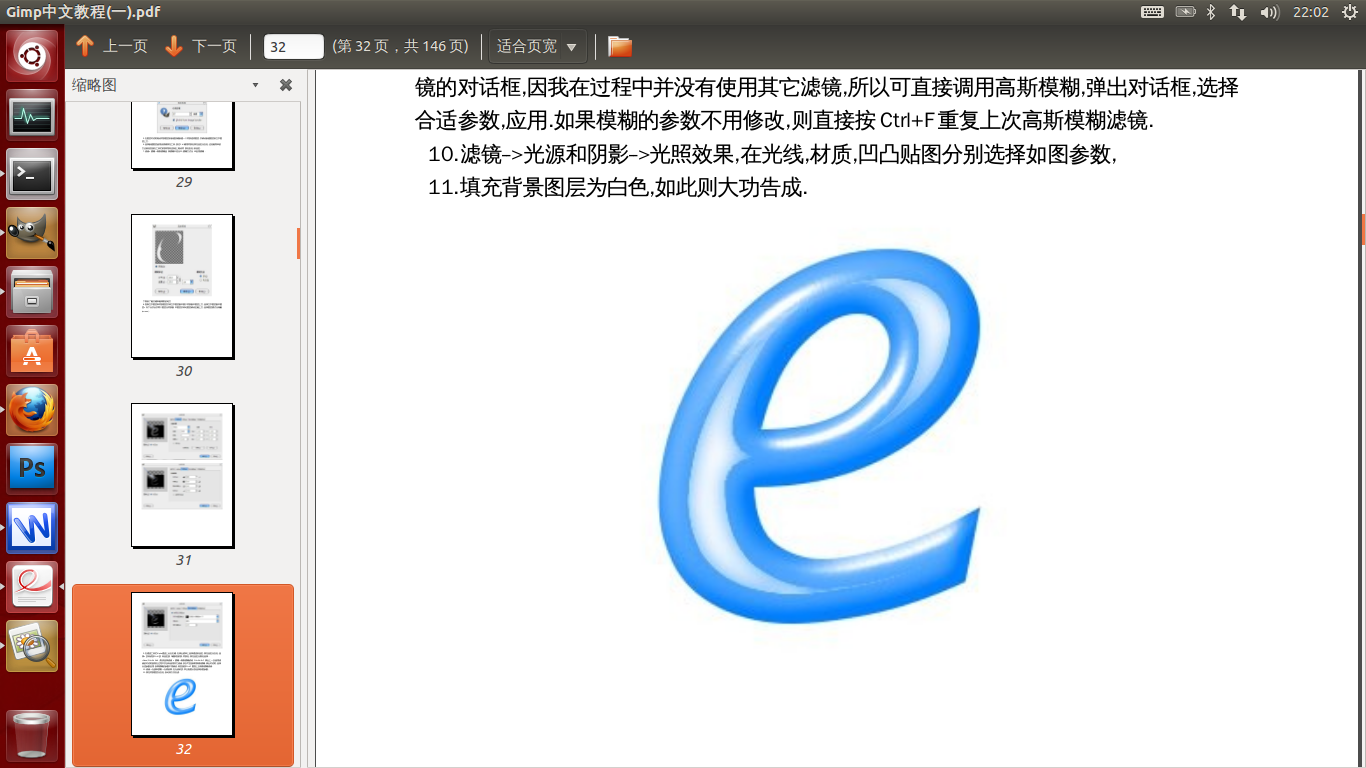Image resolution: width=1366 pixels, height=768 pixels.
Task: Click the page number input field showing 32
Action: pyautogui.click(x=293, y=46)
